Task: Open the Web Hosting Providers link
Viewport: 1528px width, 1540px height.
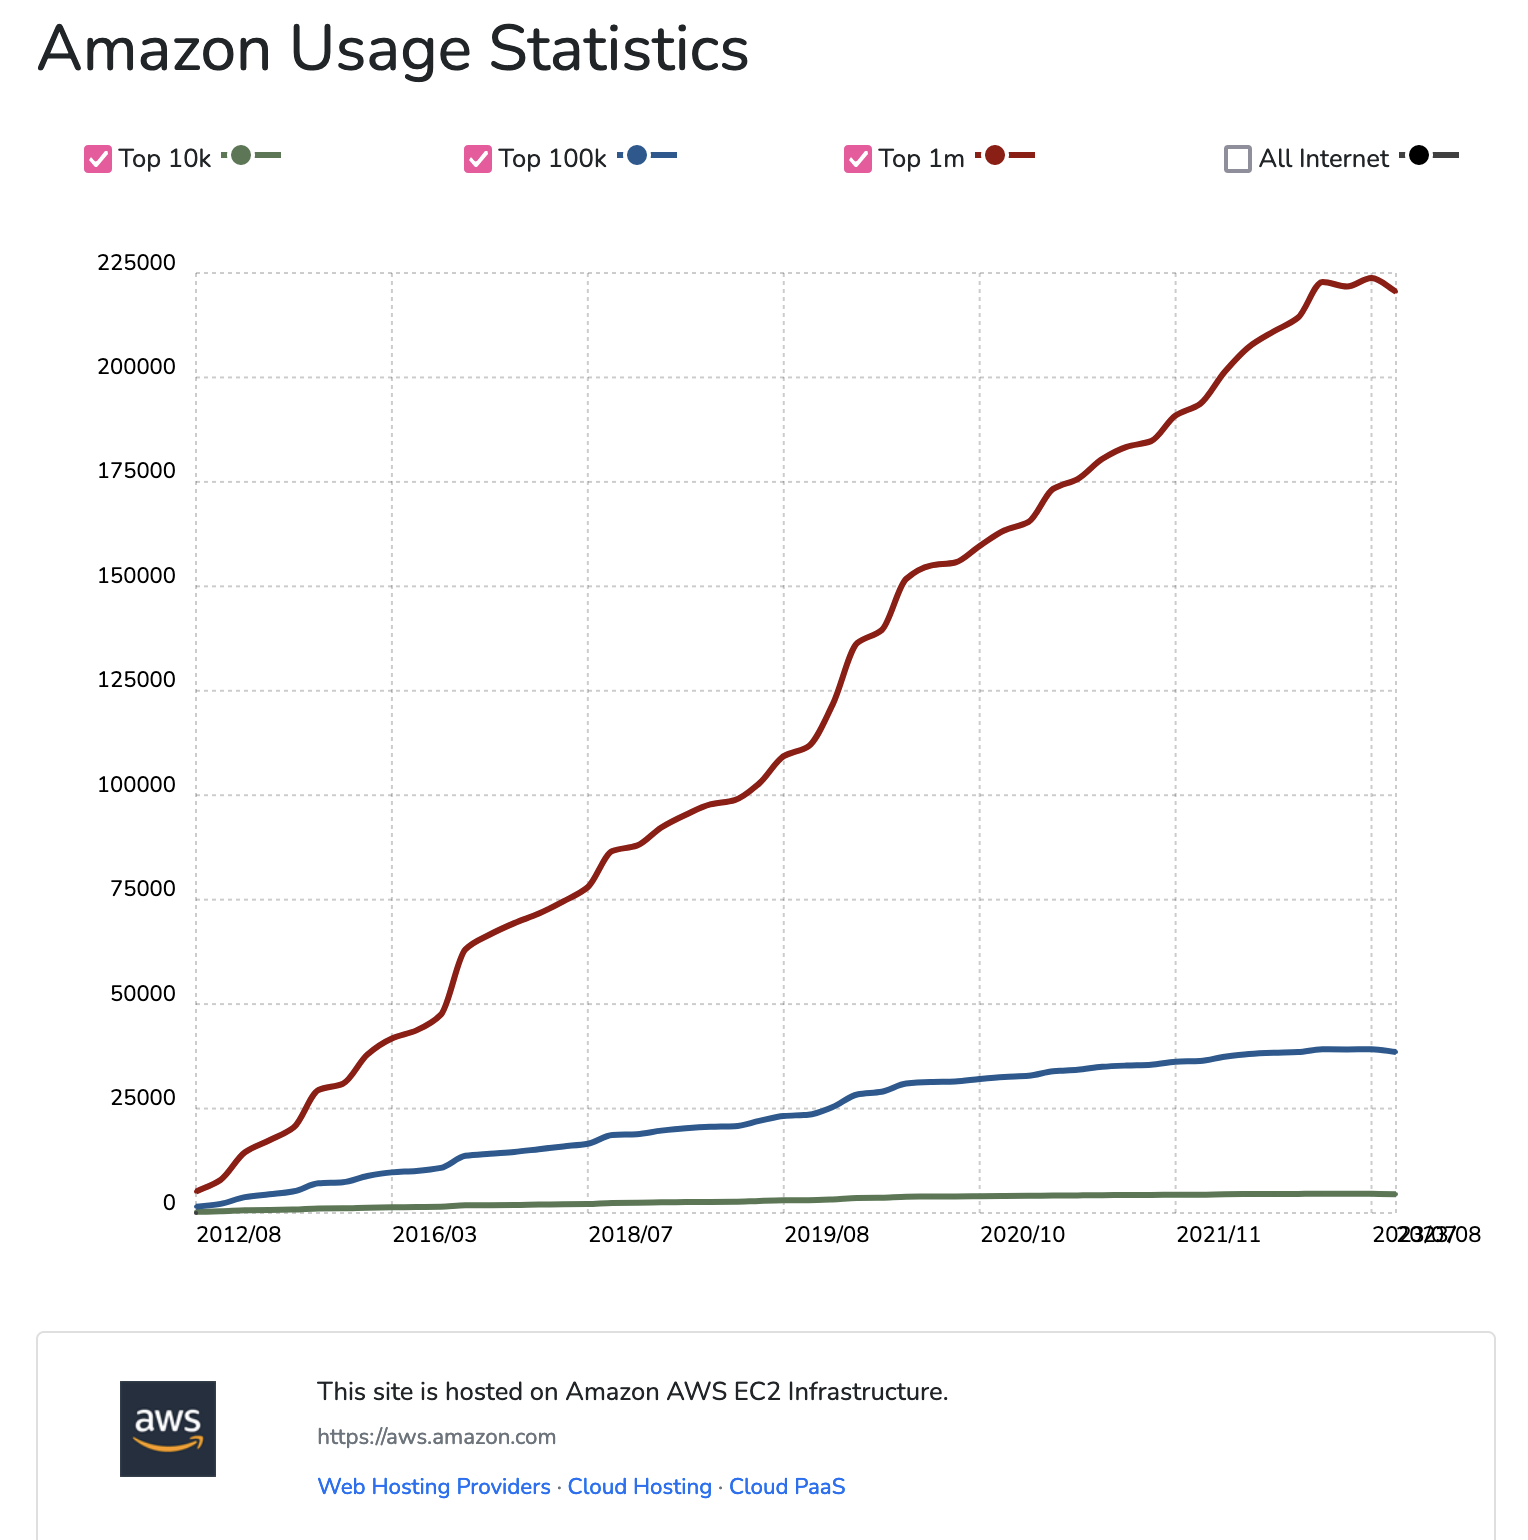Action: [x=432, y=1487]
